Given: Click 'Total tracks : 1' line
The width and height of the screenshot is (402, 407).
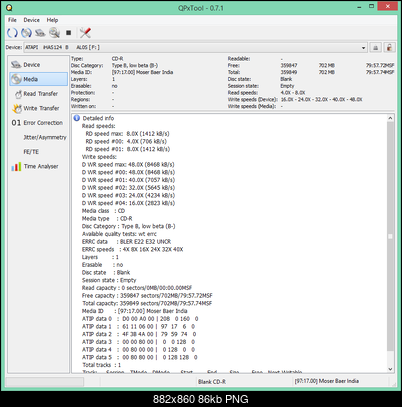Looking at the screenshot, I should (x=102, y=365).
